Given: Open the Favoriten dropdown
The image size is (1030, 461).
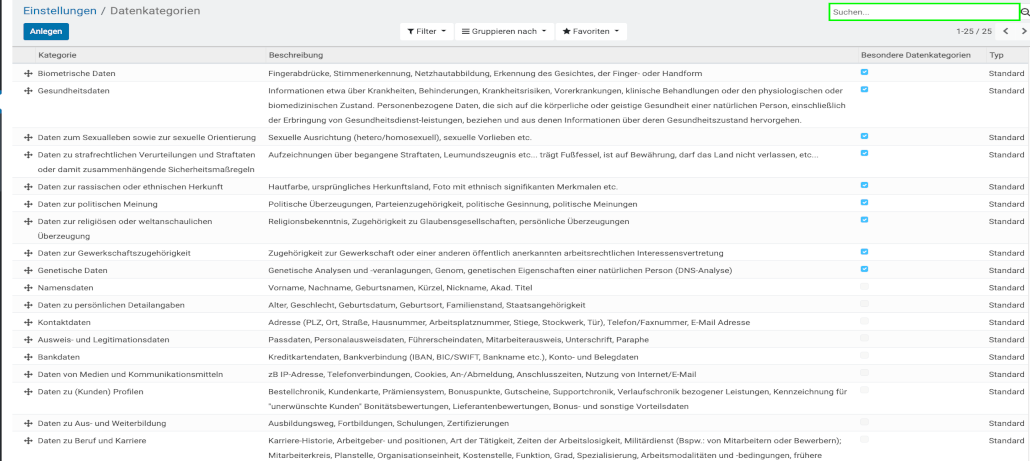Looking at the screenshot, I should click(590, 32).
